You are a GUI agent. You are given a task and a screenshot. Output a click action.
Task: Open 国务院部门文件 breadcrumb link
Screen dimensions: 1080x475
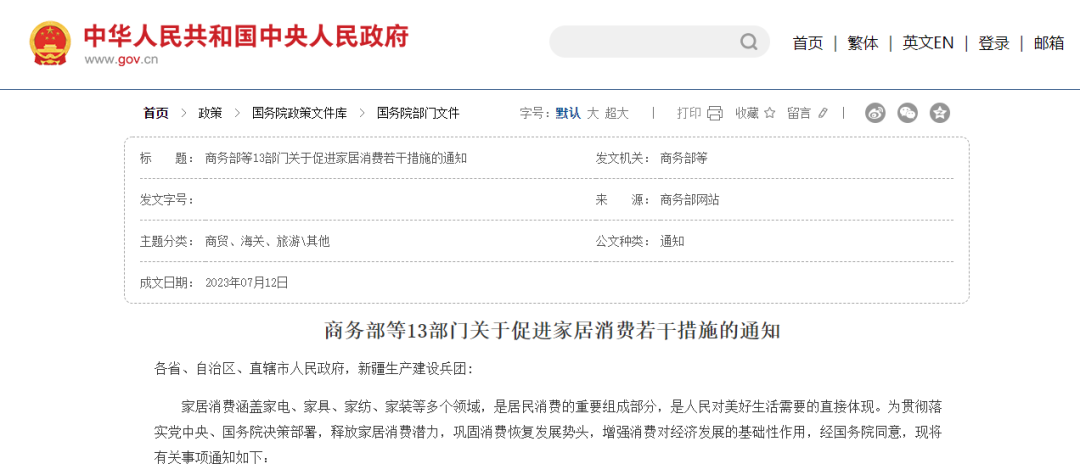[418, 114]
